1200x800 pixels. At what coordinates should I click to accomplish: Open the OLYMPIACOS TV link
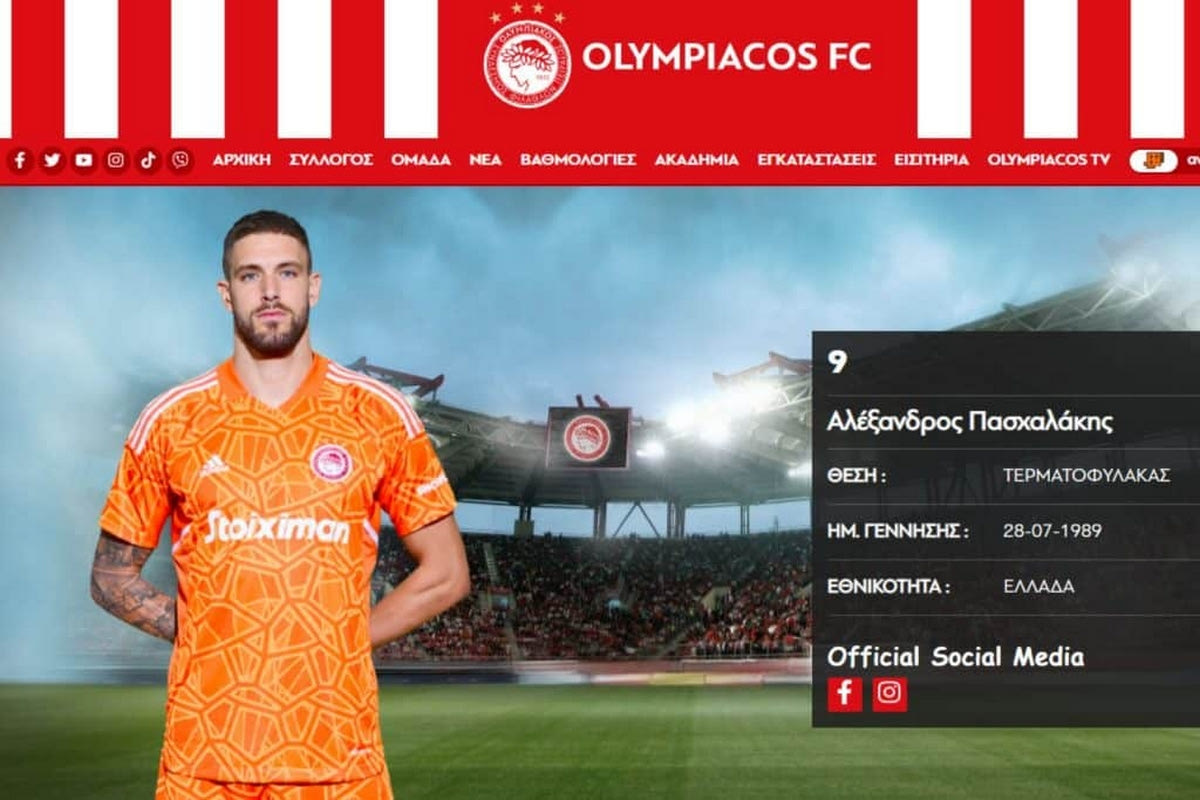[1049, 160]
